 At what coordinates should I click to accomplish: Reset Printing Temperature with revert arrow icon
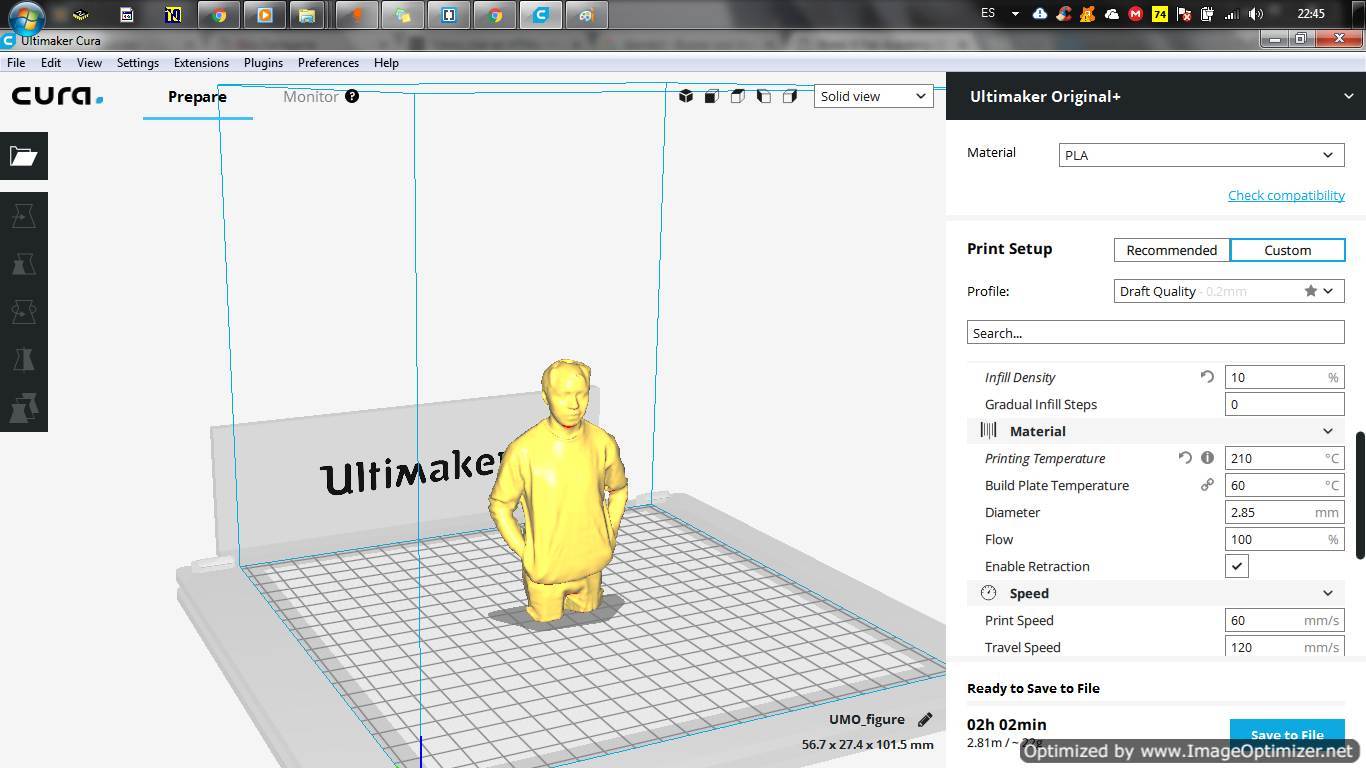click(1185, 458)
